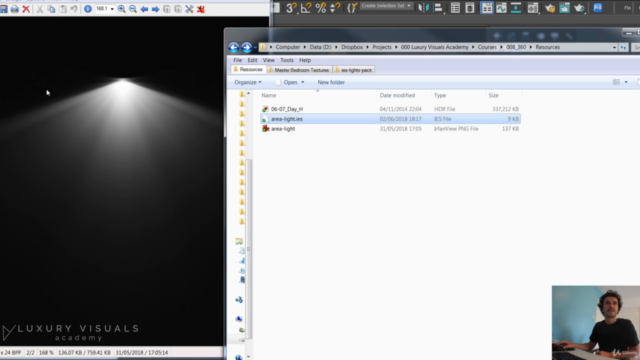This screenshot has height=360, width=640.
Task: Expand the address bar history dropdown arrow
Action: (614, 48)
